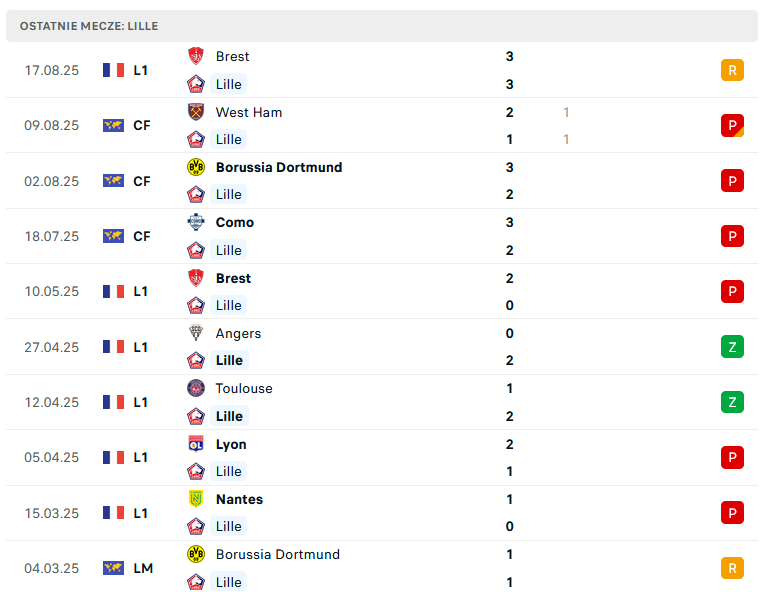Click the West Ham club crest
The width and height of the screenshot is (762, 592).
point(196,112)
